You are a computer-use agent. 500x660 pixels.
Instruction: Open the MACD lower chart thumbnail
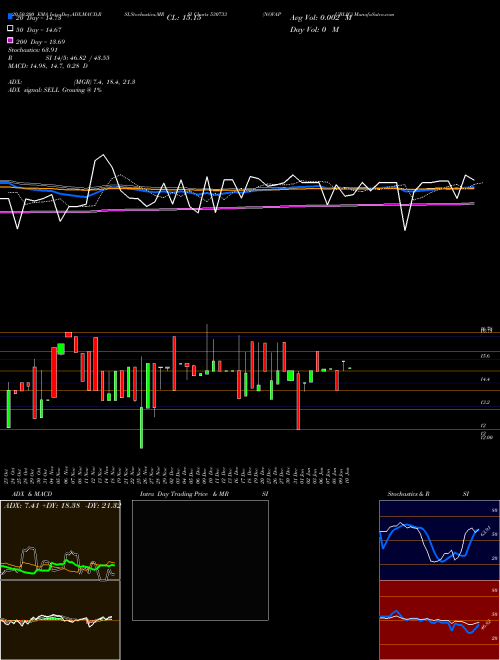(60, 620)
